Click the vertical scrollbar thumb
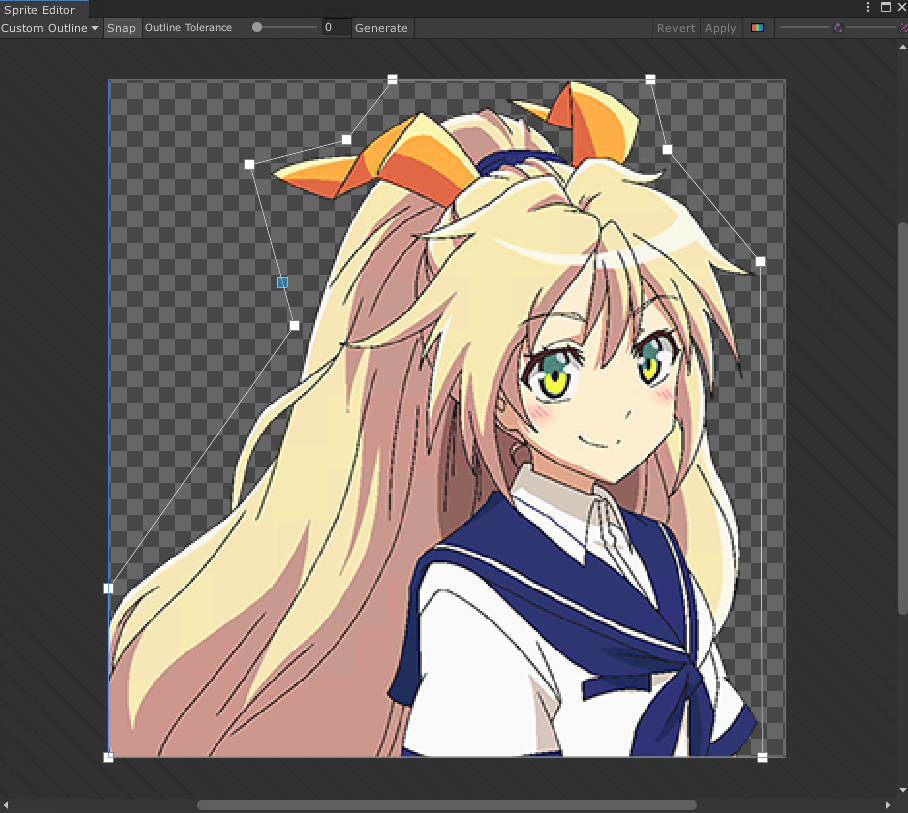Image resolution: width=908 pixels, height=813 pixels. 903,418
